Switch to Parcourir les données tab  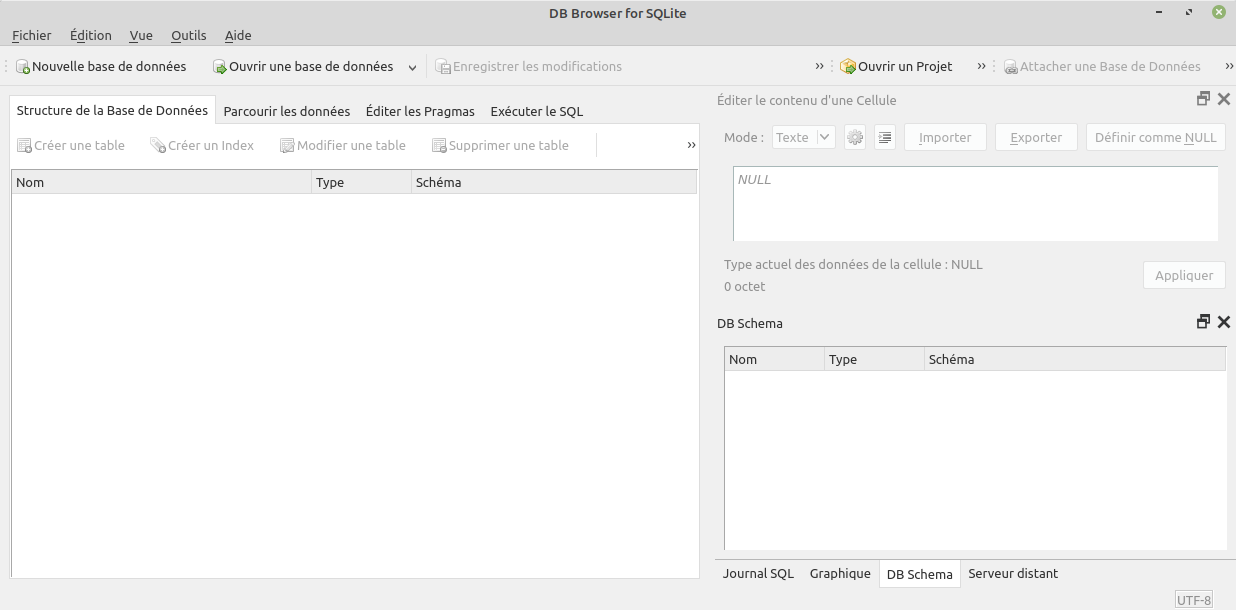click(287, 111)
